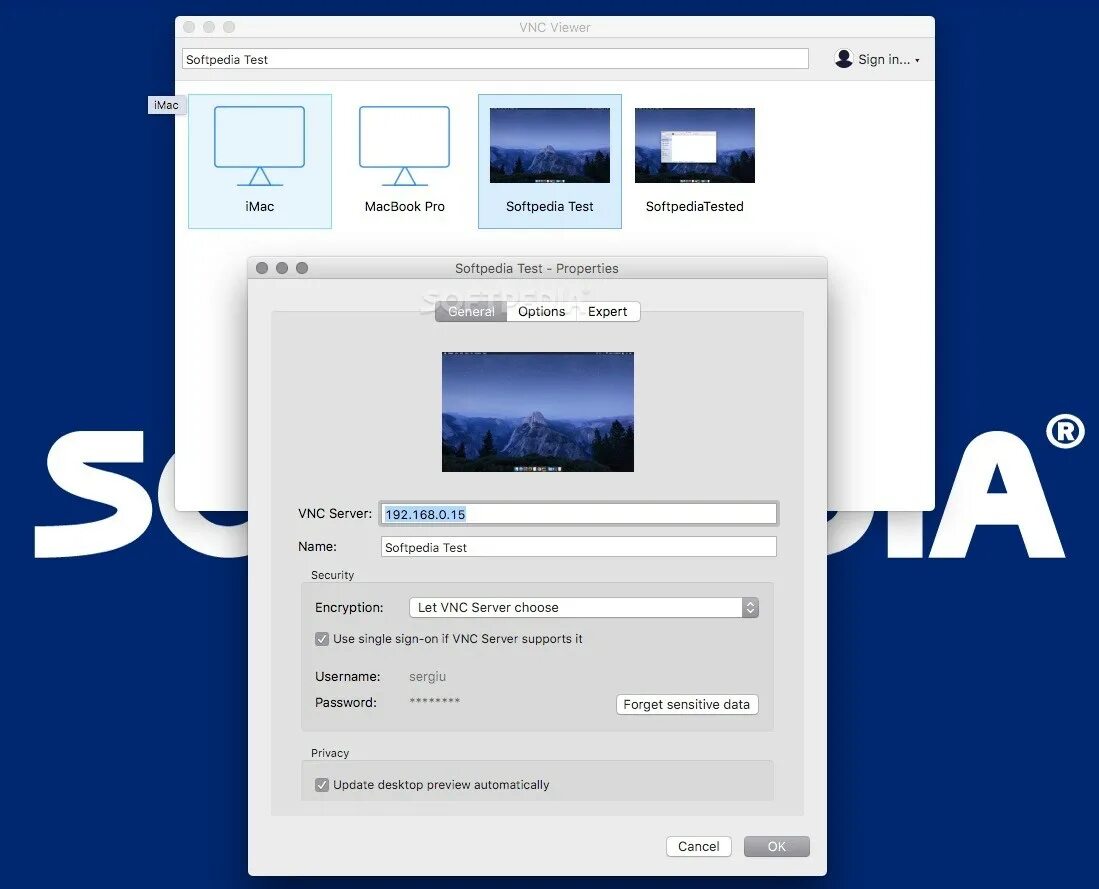The height and width of the screenshot is (889, 1099).
Task: Click Forget sensitive data button
Action: 687,704
